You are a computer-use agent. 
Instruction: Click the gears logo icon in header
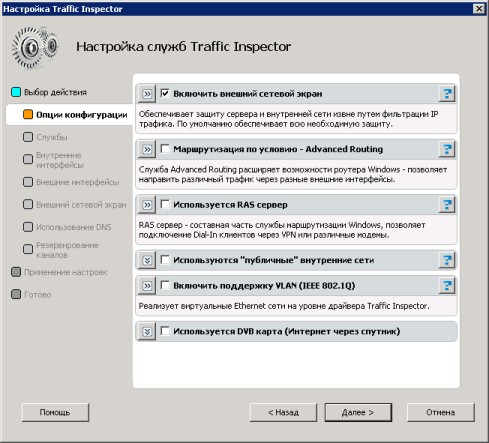[x=34, y=47]
